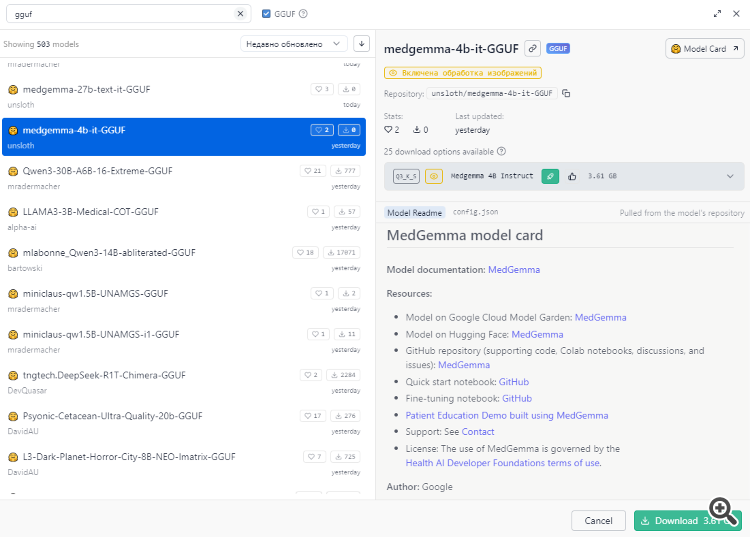Screen dimensions: 750x537
Task: Expand the download options chevron
Action: point(730,176)
